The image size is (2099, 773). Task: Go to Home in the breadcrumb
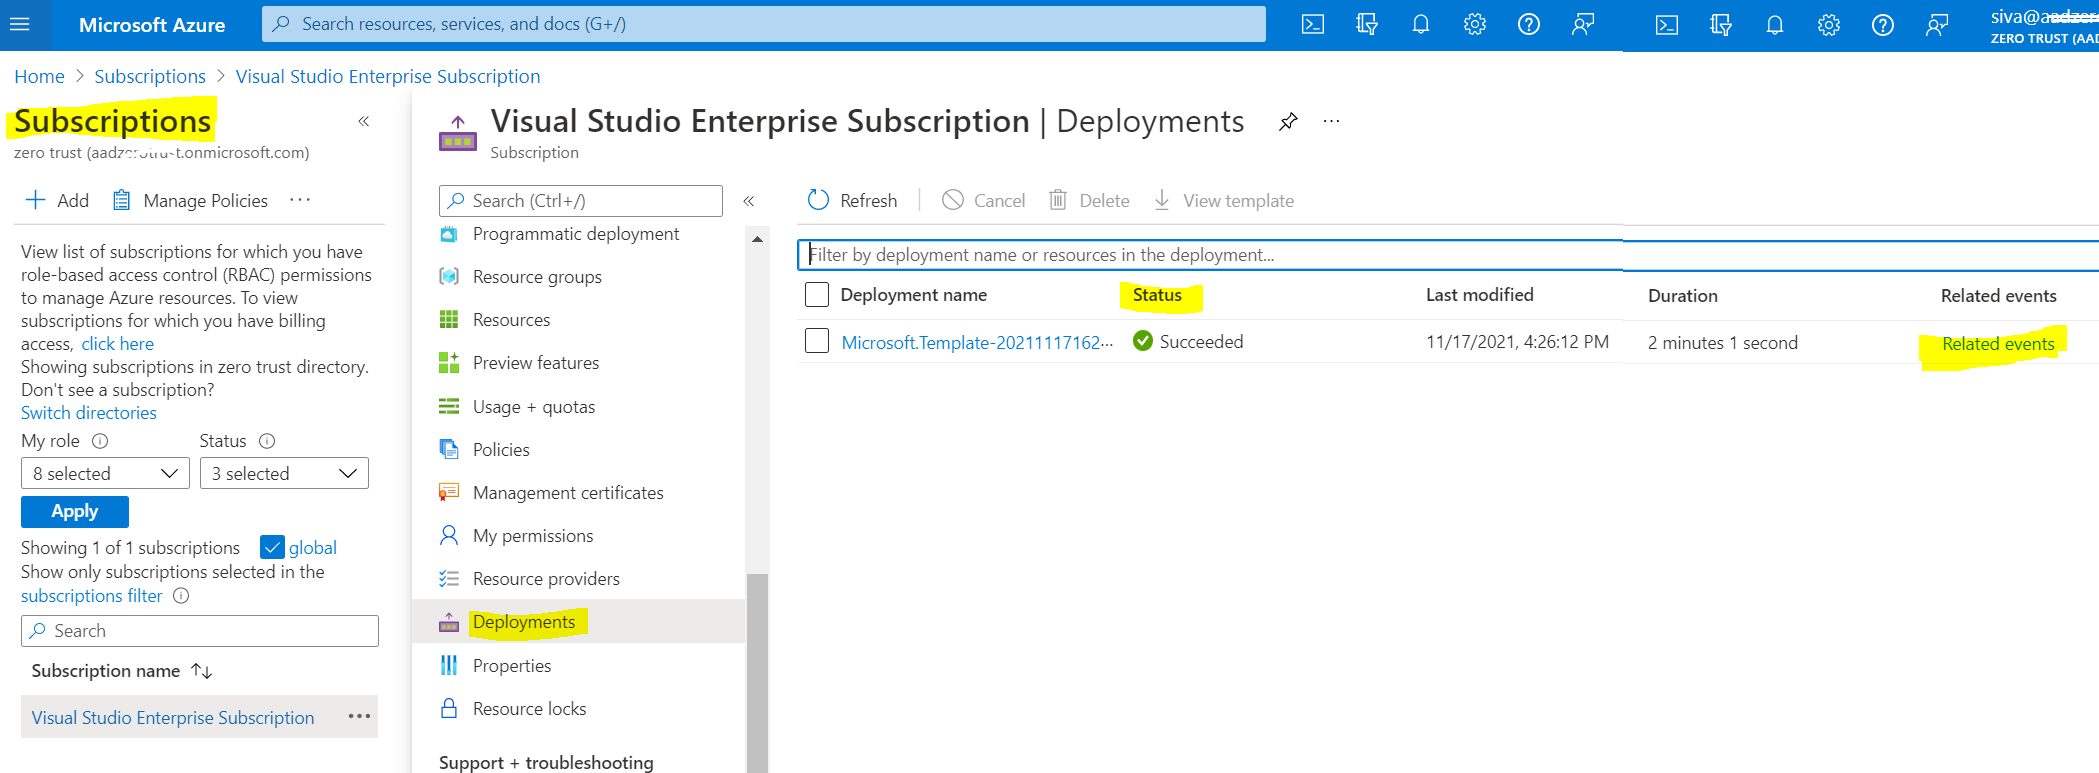39,77
